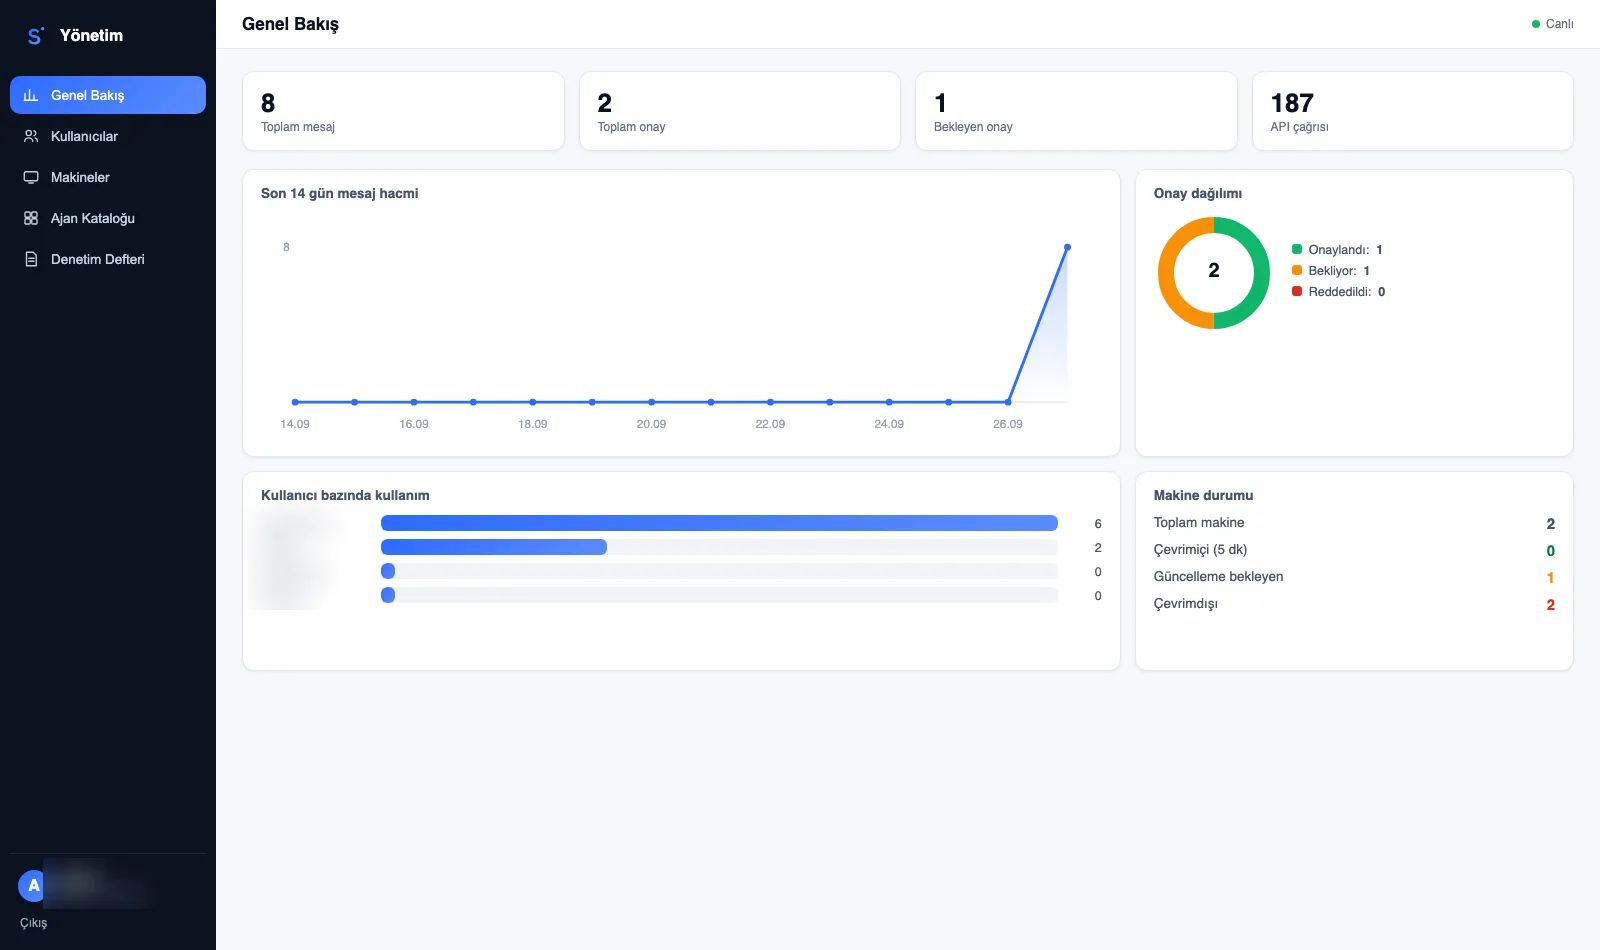Click the green Onaylandı legend swatch
This screenshot has width=1600, height=950.
[1297, 249]
